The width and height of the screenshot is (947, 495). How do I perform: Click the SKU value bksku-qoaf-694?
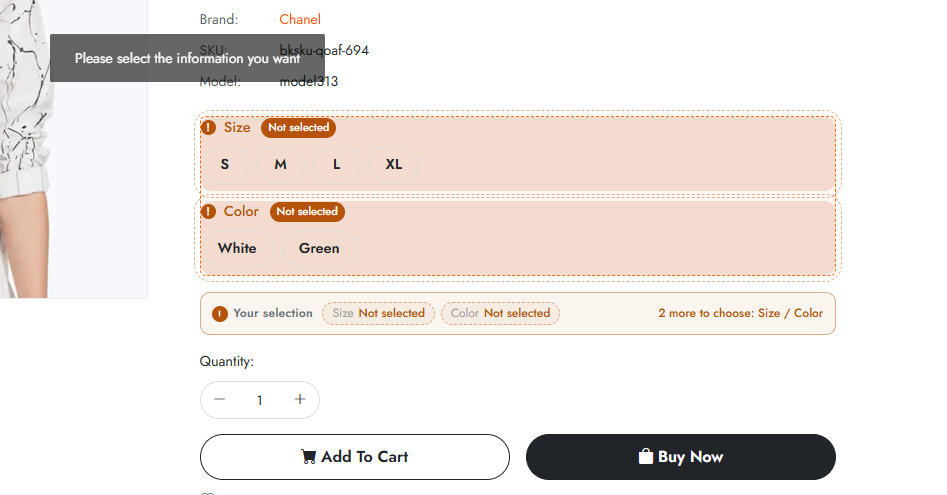coord(324,50)
